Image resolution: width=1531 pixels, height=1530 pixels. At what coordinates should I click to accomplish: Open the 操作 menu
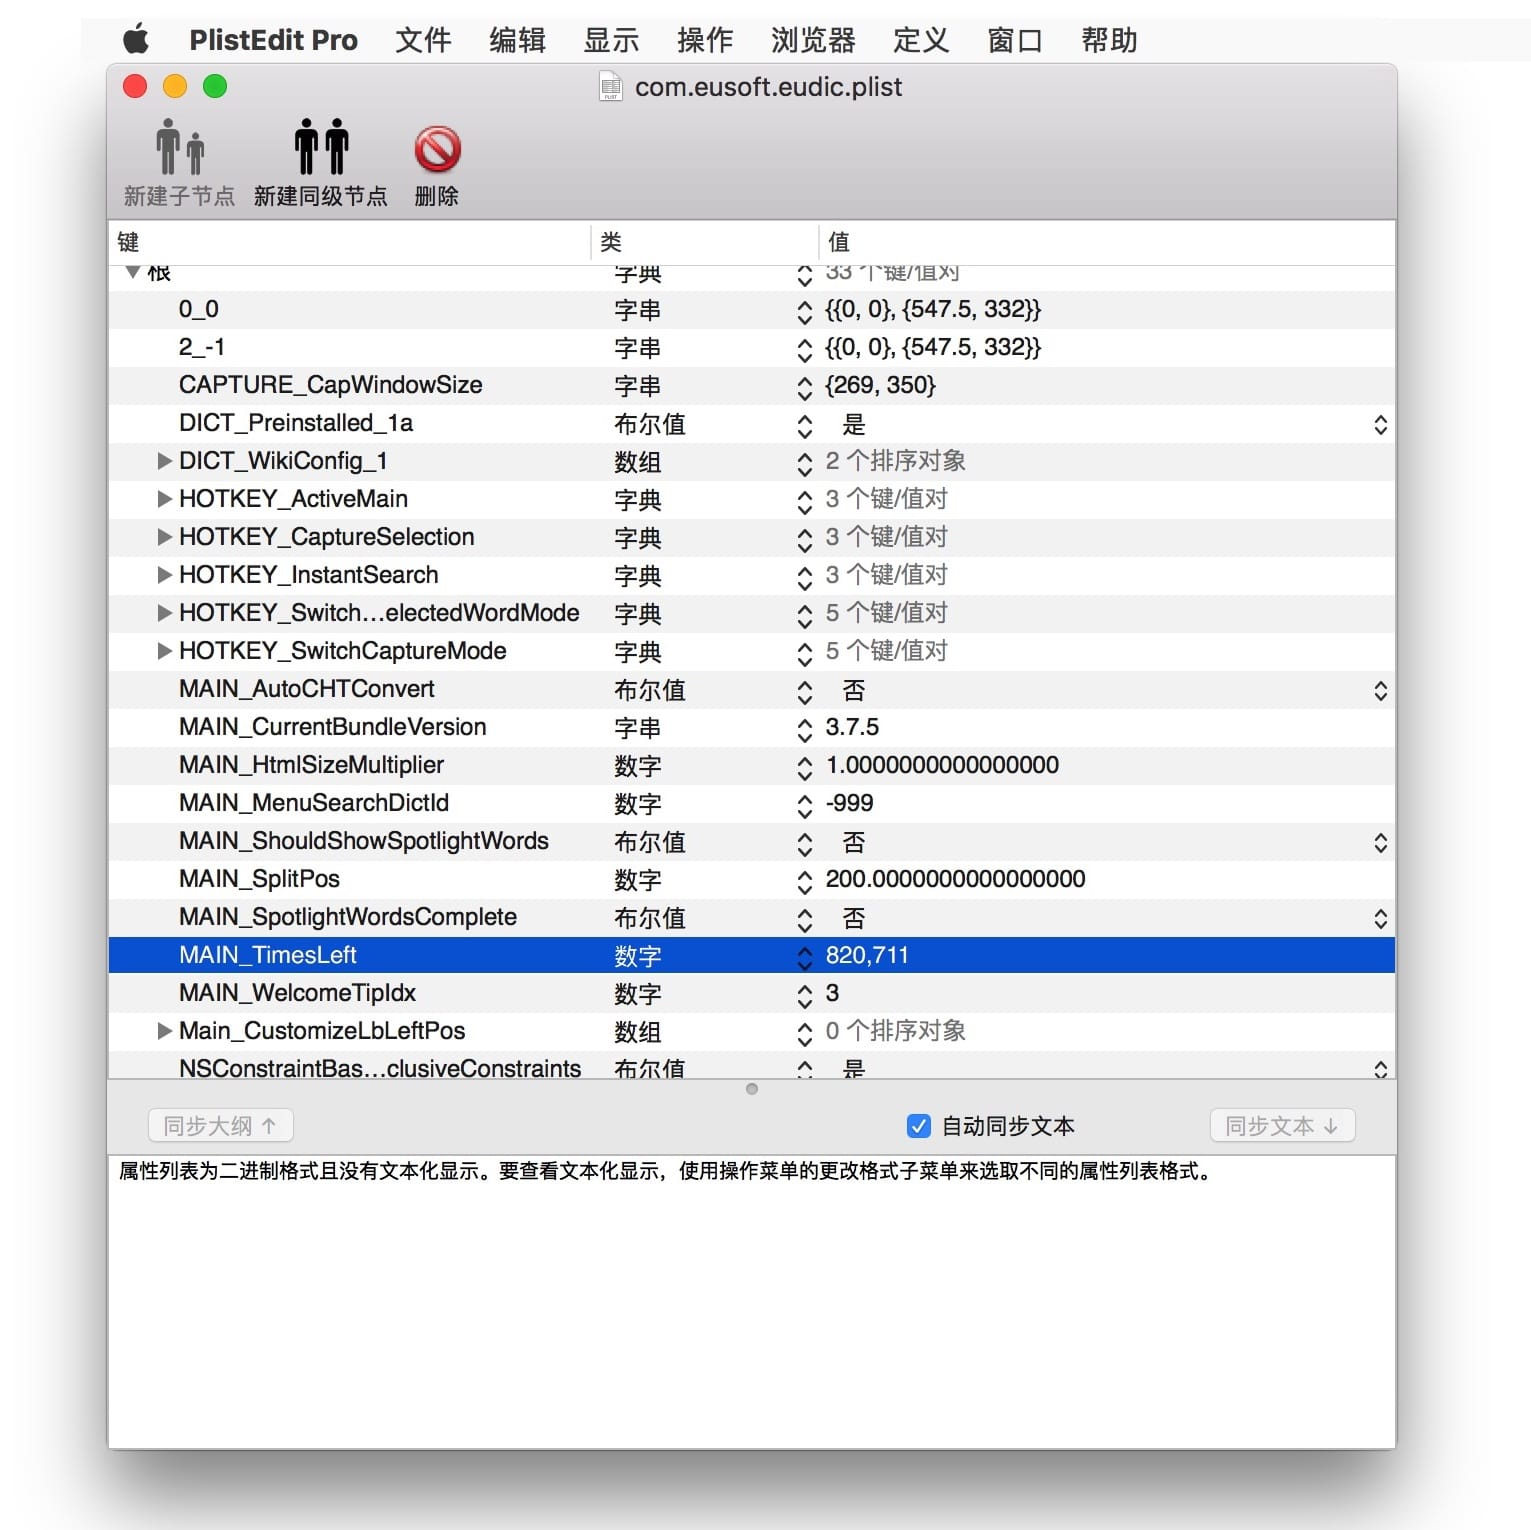point(705,40)
